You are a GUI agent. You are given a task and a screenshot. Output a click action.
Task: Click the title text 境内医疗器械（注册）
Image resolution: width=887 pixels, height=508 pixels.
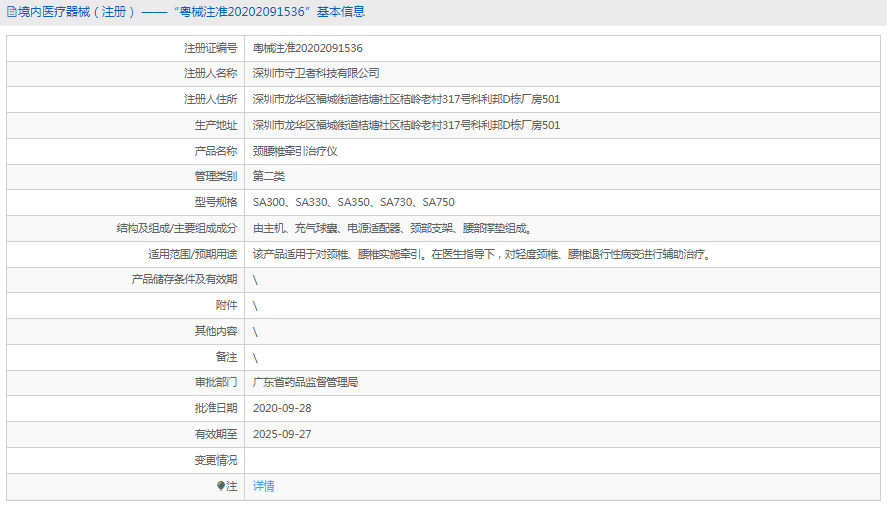coord(77,12)
